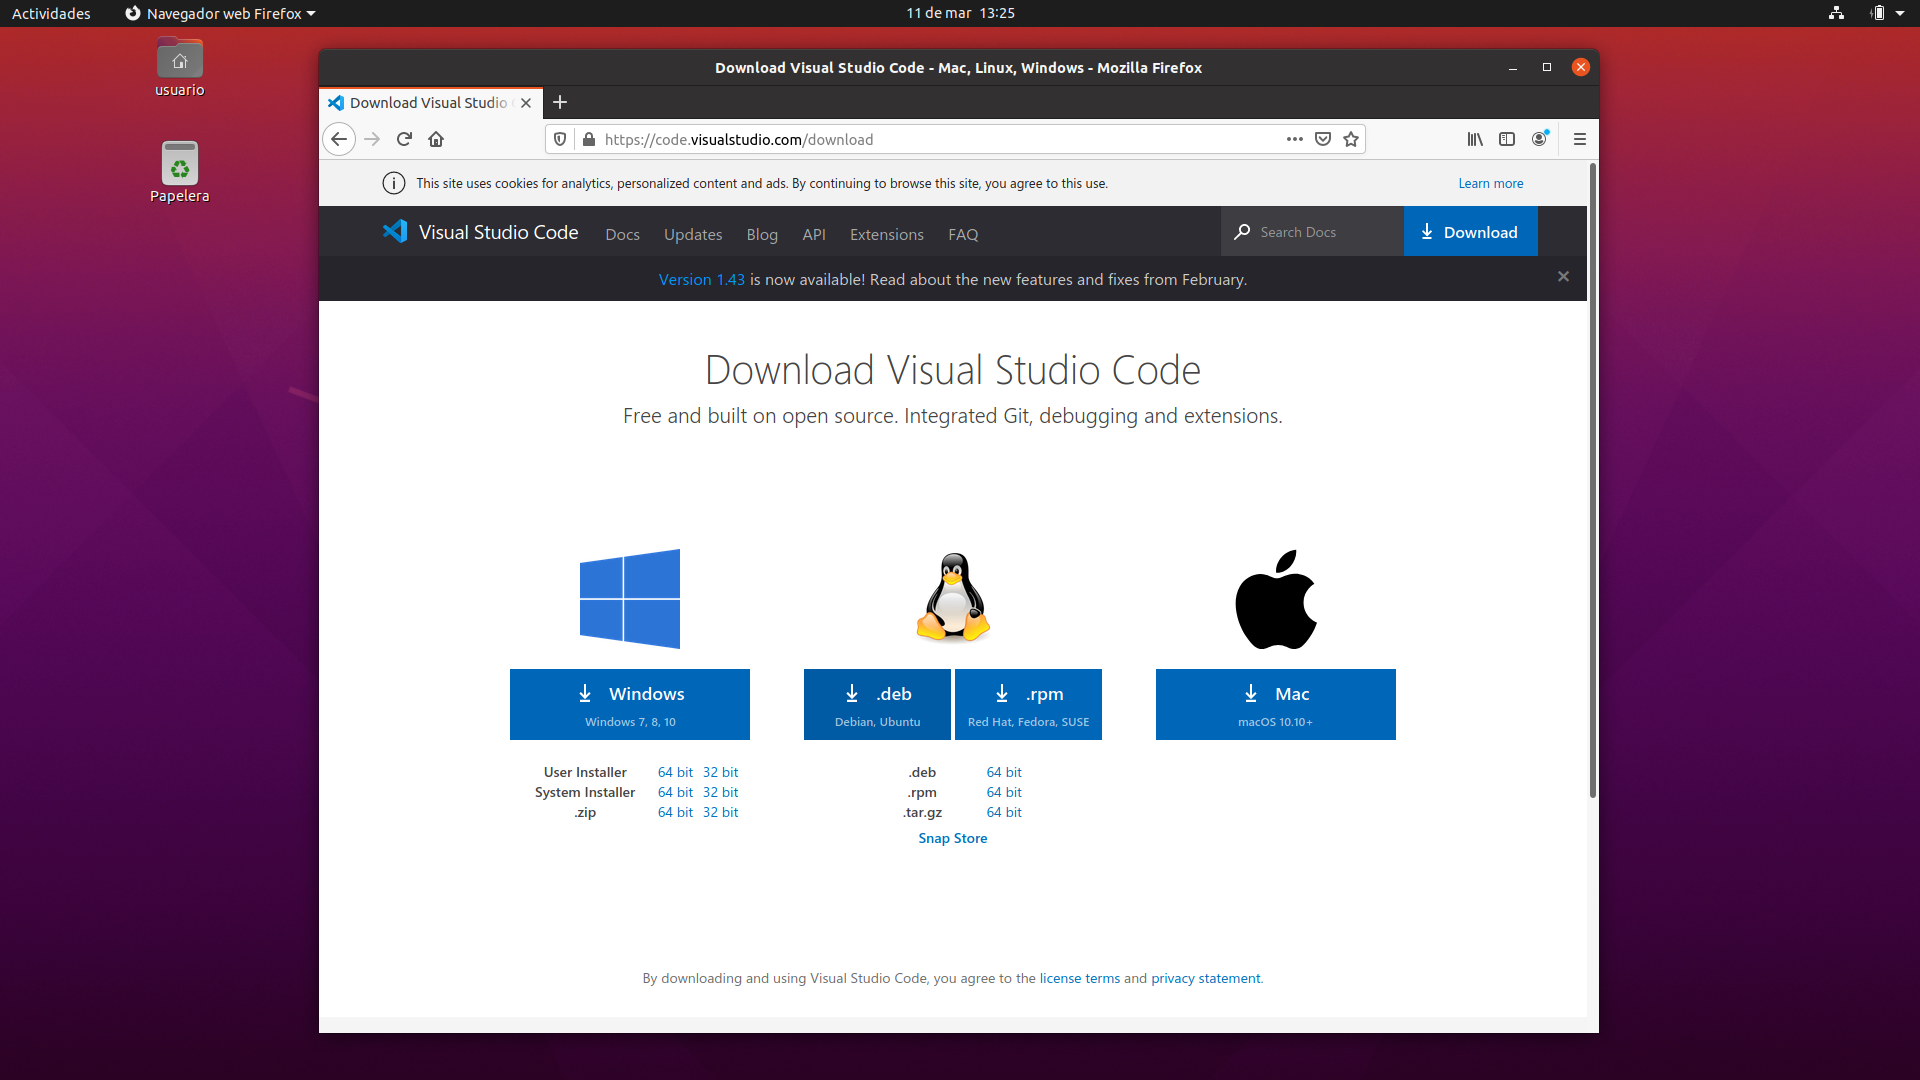The image size is (1920, 1080).
Task: Dismiss the Version 1.43 announcement banner
Action: point(1563,277)
